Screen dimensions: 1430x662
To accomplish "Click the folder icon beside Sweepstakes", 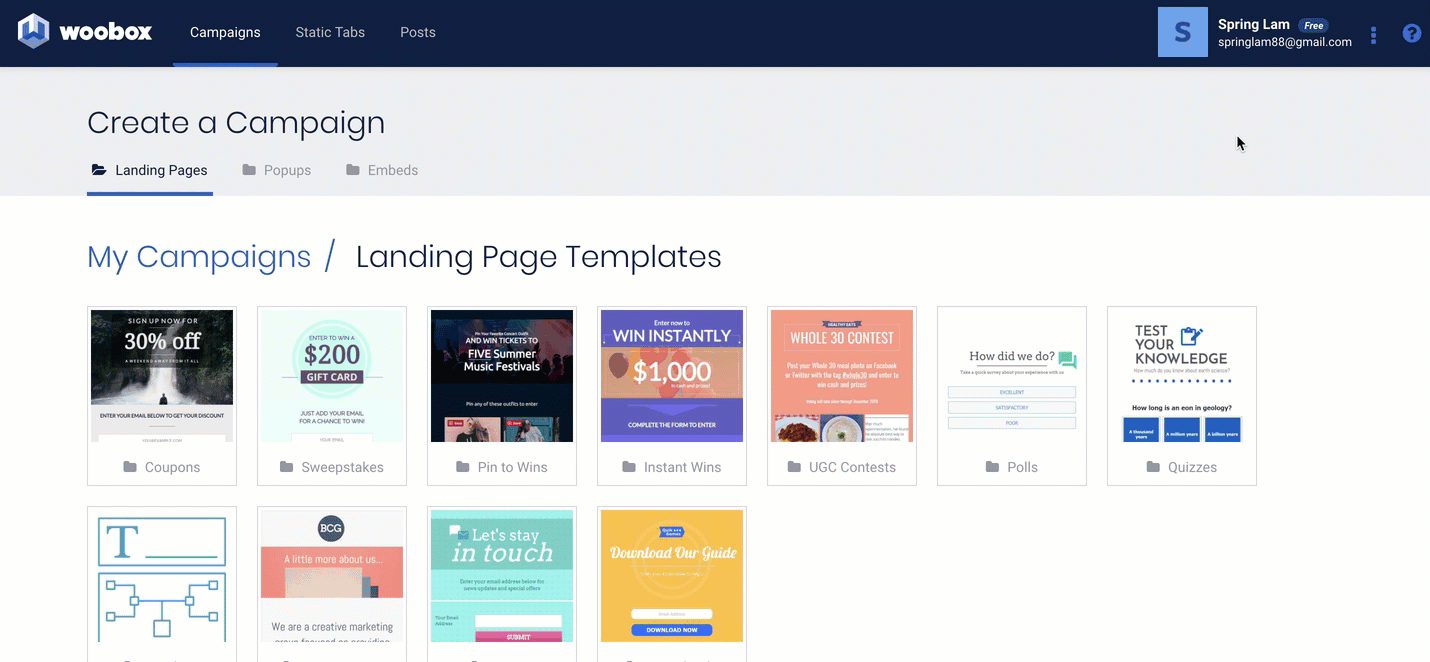I will point(287,467).
